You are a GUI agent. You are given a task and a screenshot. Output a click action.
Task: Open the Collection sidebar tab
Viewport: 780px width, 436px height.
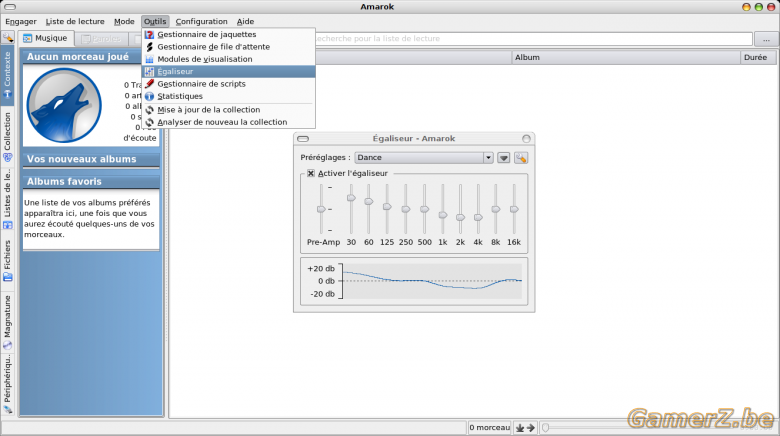tap(7, 137)
